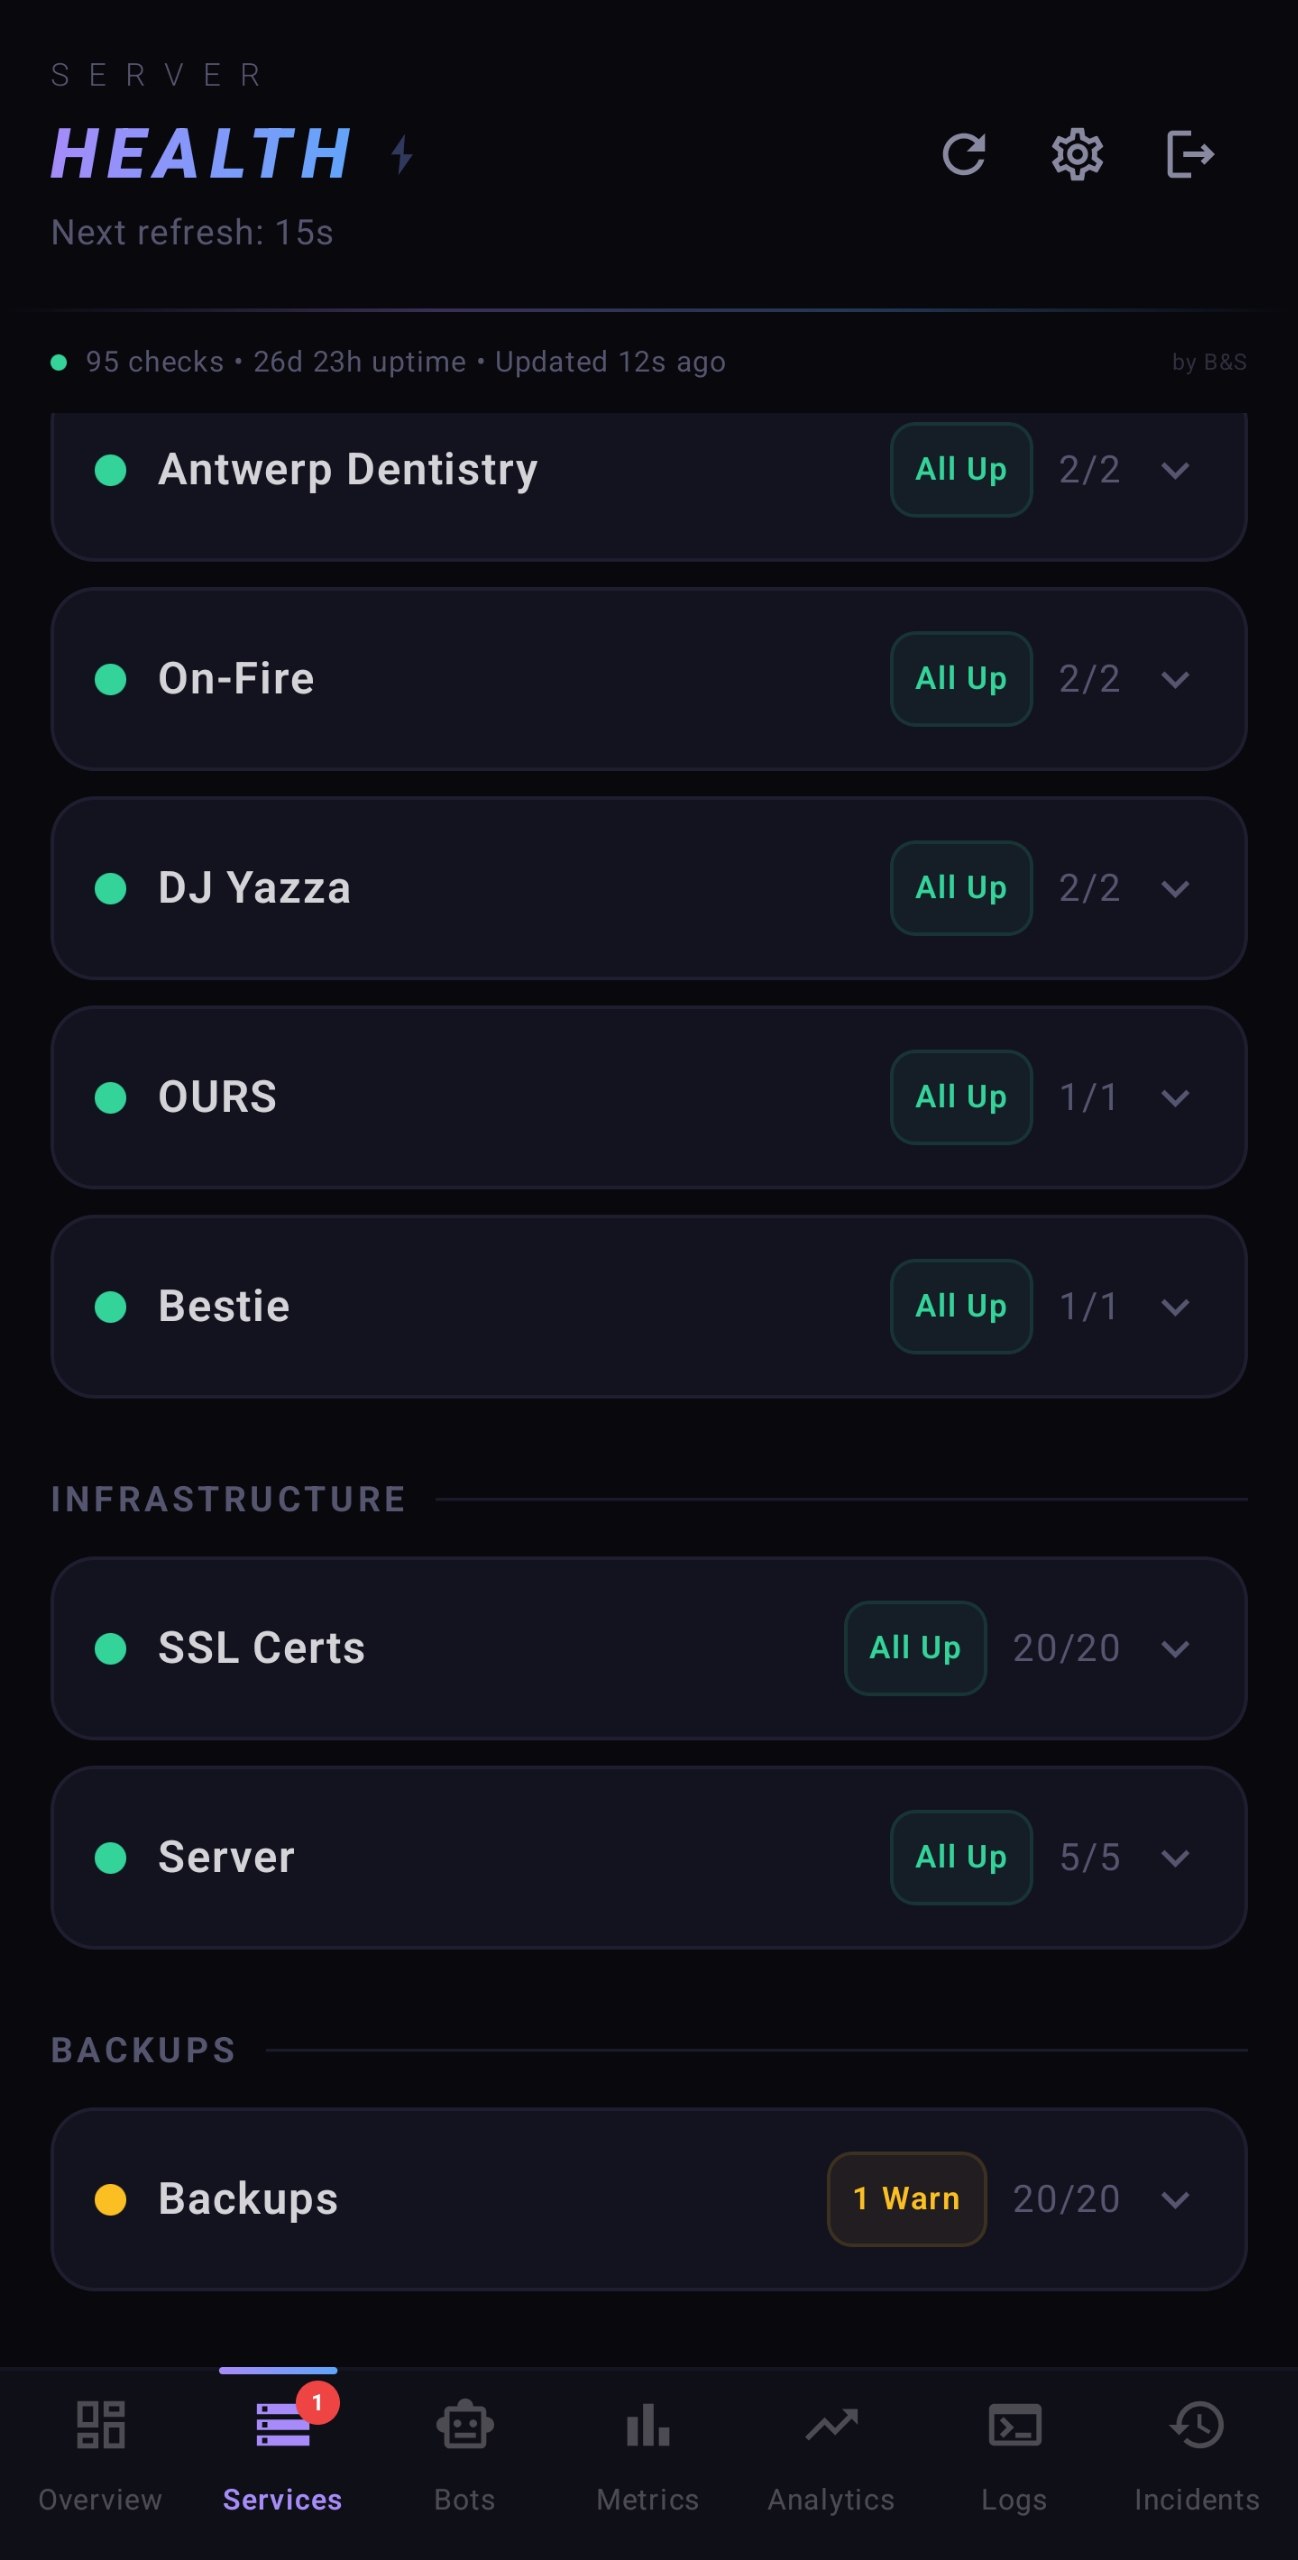The image size is (1298, 2560).
Task: Click the refresh icon
Action: (x=966, y=155)
